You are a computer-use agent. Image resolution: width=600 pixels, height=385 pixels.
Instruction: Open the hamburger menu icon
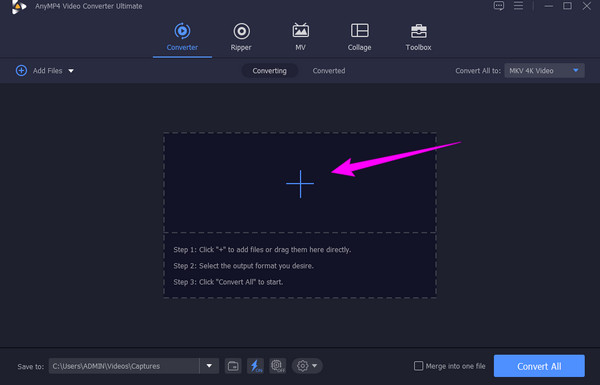[x=518, y=6]
